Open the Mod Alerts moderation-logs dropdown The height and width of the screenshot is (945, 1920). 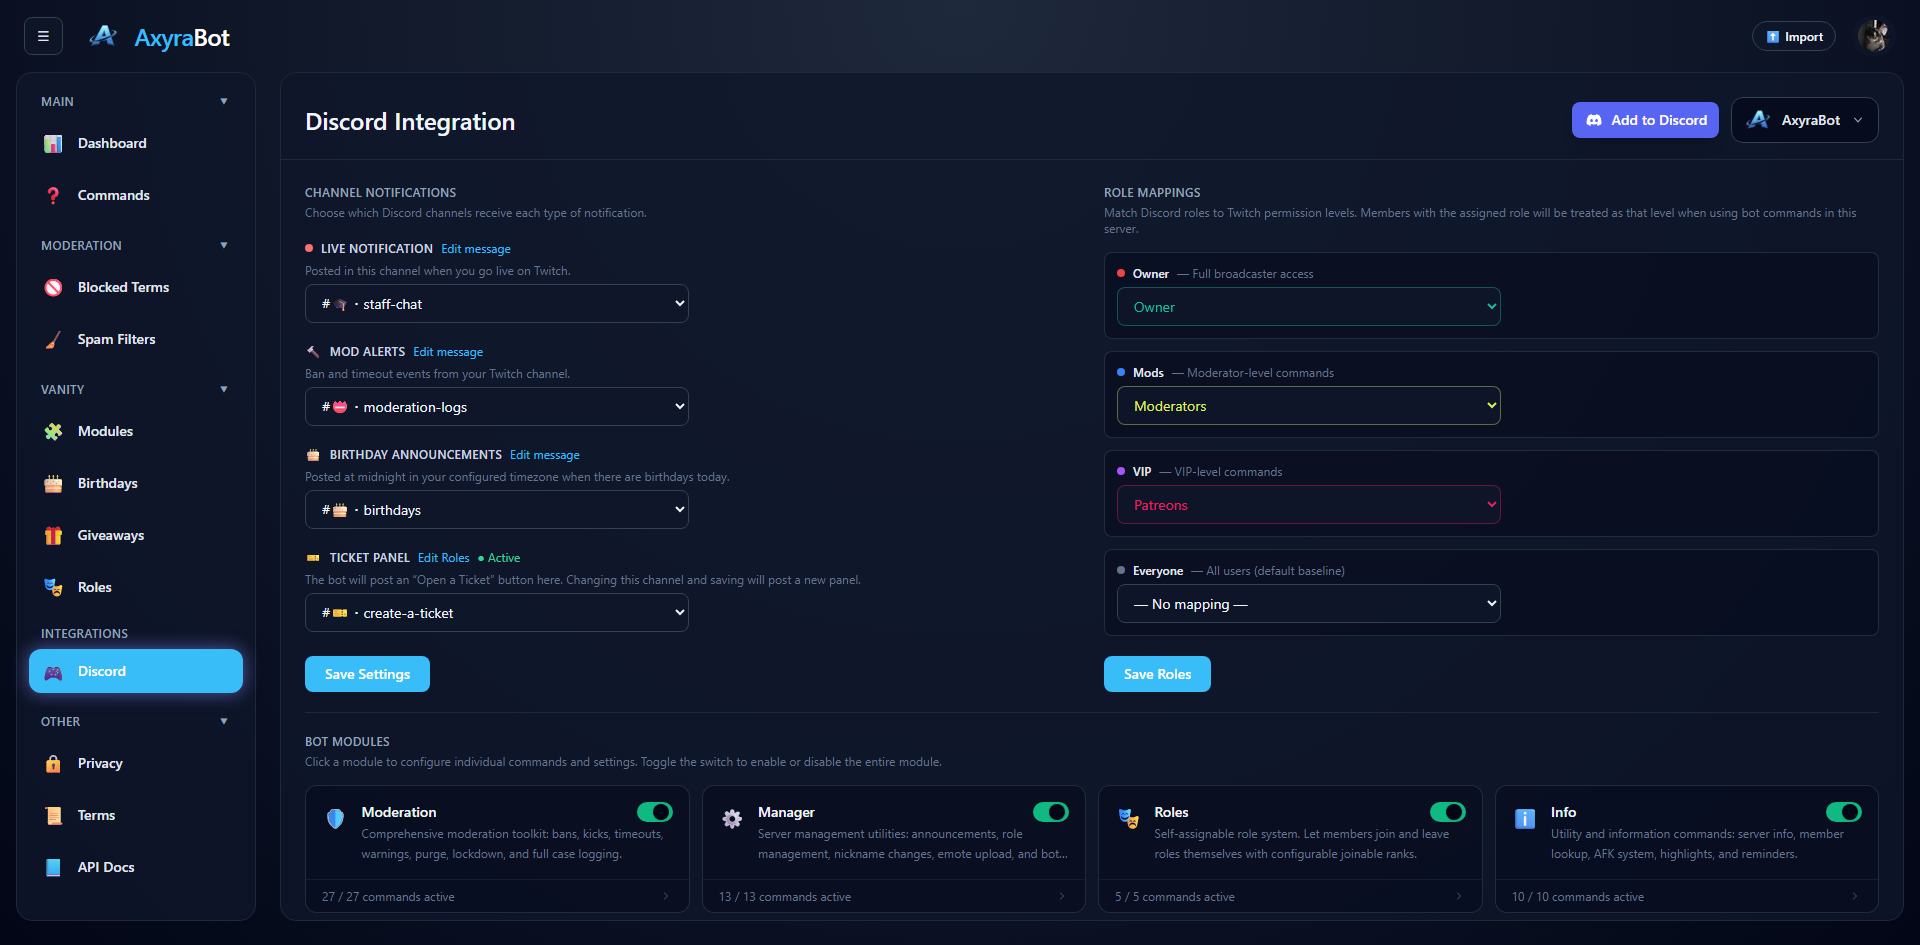tap(497, 407)
